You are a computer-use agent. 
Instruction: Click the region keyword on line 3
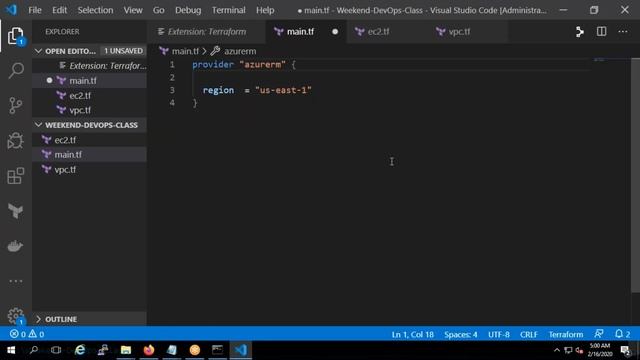coord(218,90)
